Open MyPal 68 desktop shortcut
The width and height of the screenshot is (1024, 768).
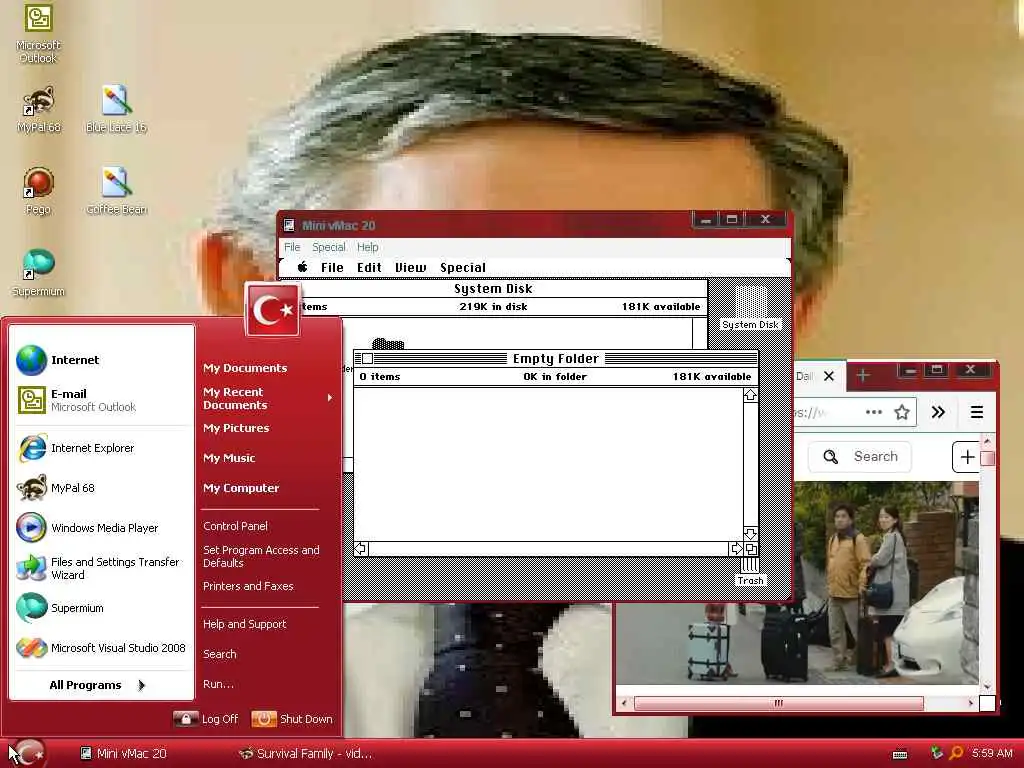[x=38, y=109]
